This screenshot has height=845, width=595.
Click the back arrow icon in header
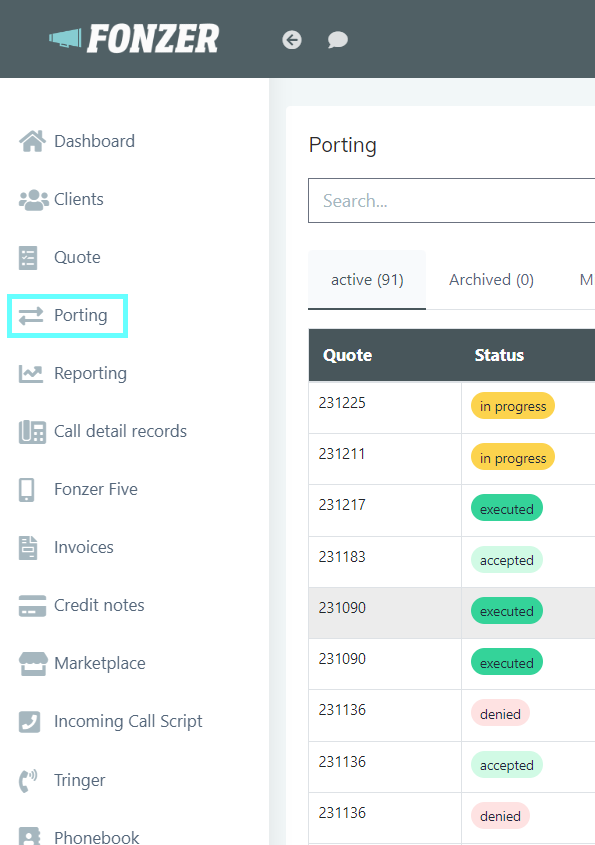pos(292,40)
